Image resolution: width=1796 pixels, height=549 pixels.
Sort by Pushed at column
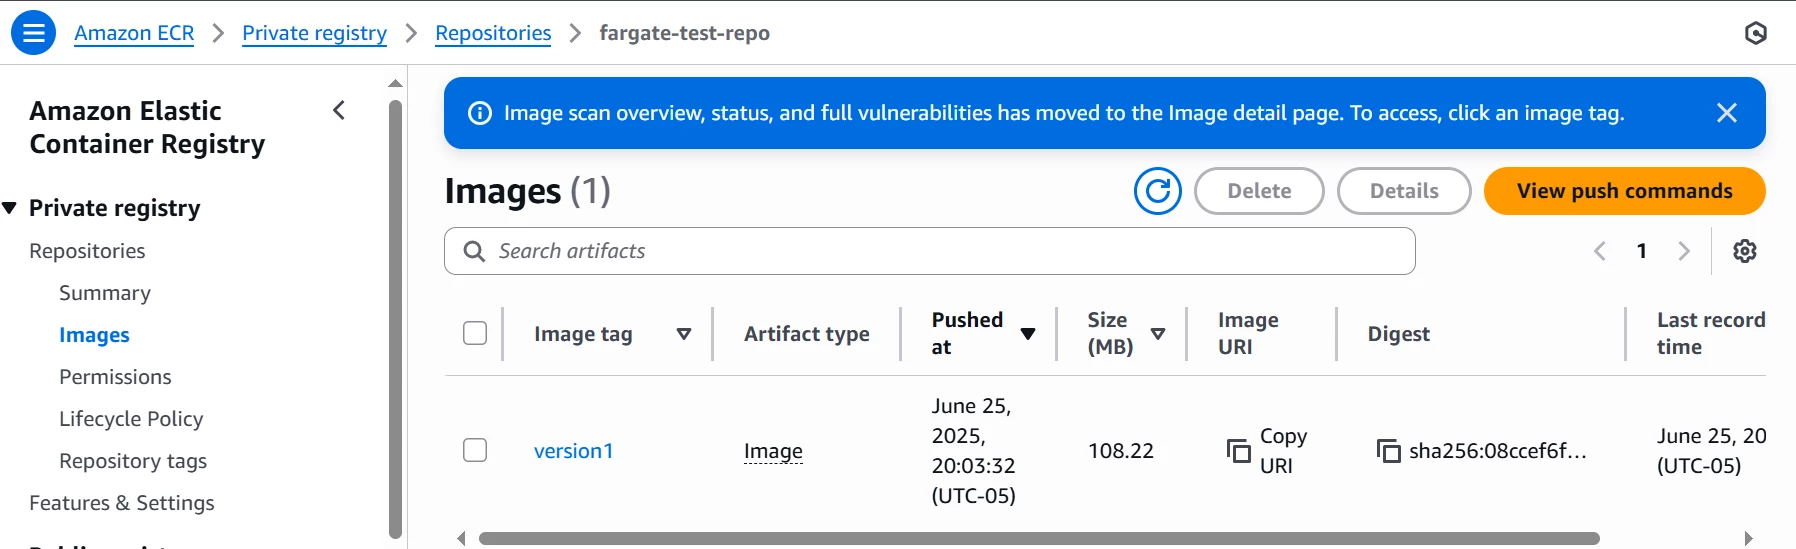[x=1028, y=334]
